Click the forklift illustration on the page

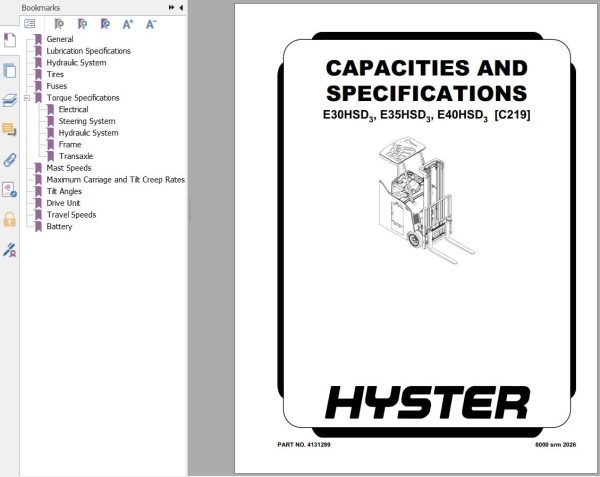coord(426,200)
